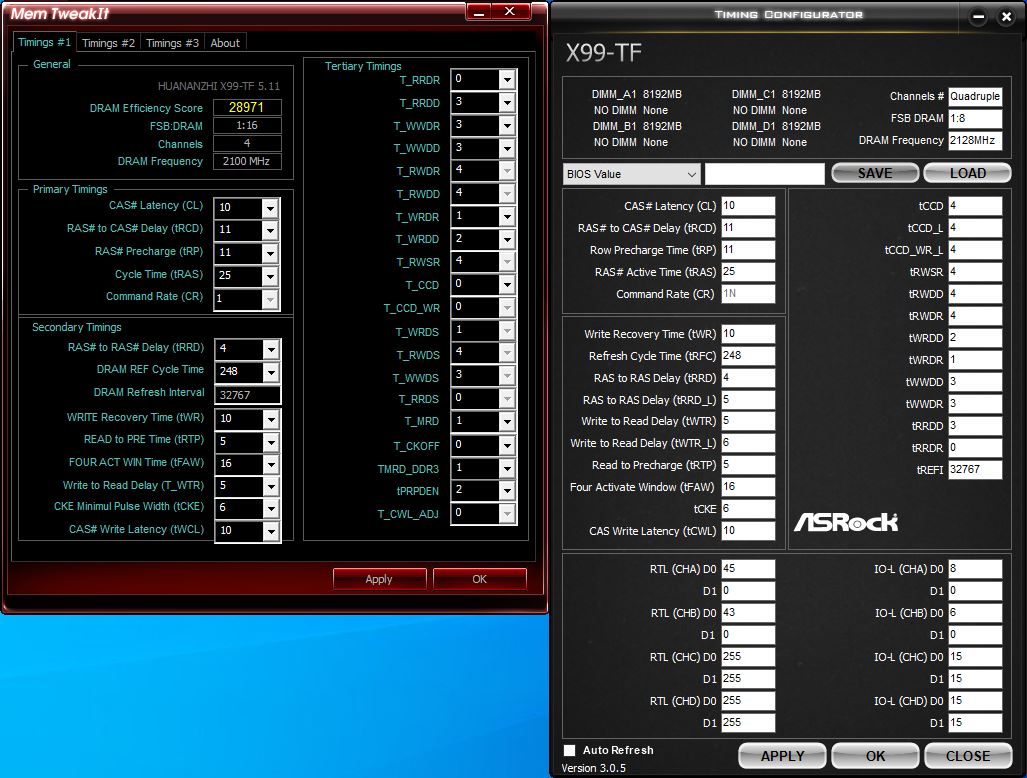Screen dimensions: 1027x778
Task: Switch to the Timings #2 tab
Action: click(x=108, y=43)
